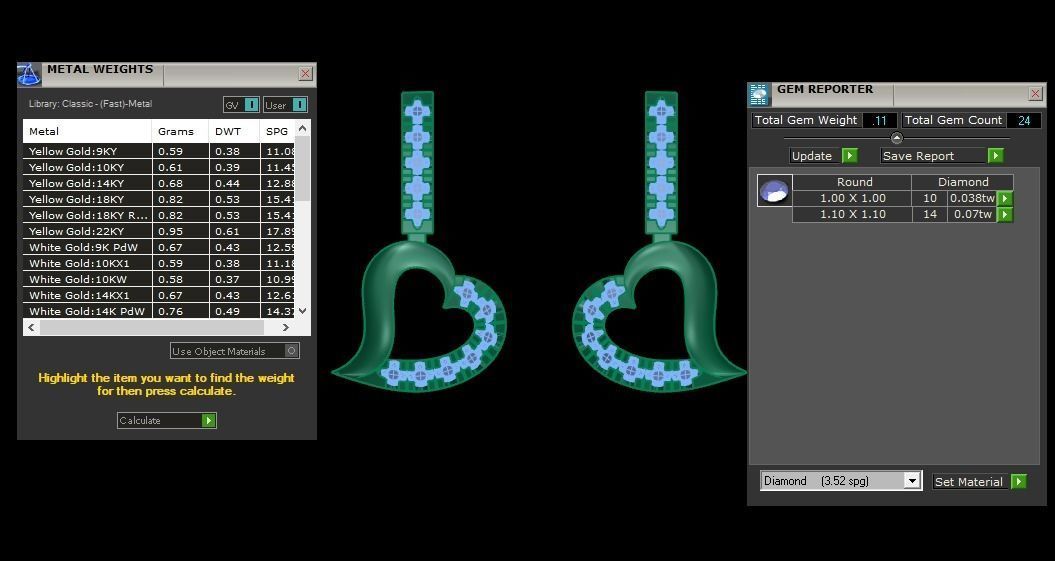
Task: Click green arrow for 0.07tw row
Action: (1005, 215)
